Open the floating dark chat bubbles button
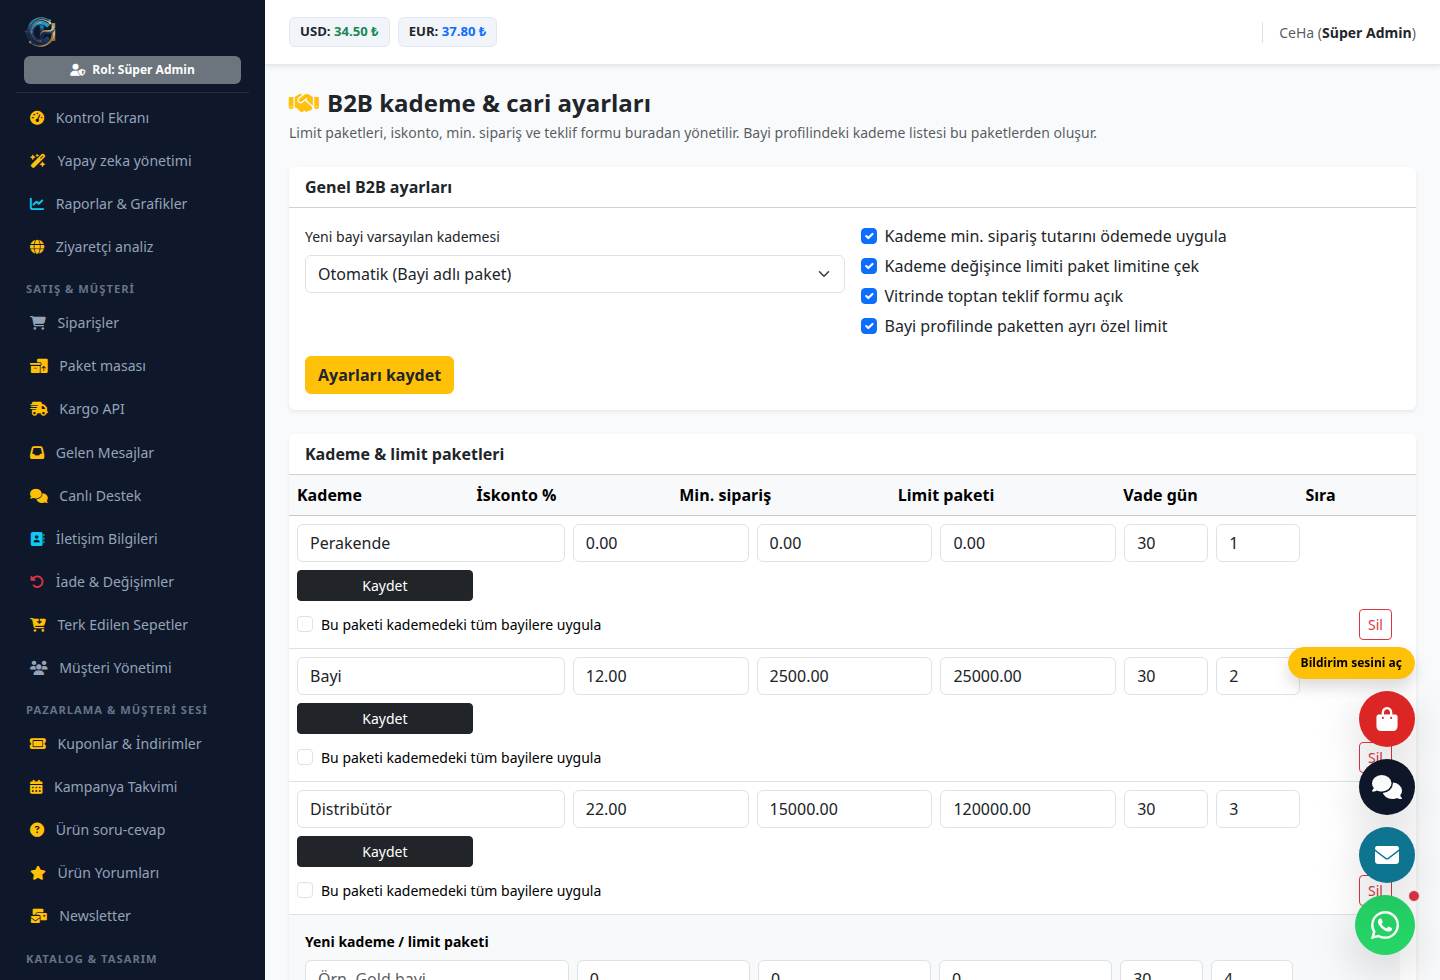1440x980 pixels. pos(1387,787)
